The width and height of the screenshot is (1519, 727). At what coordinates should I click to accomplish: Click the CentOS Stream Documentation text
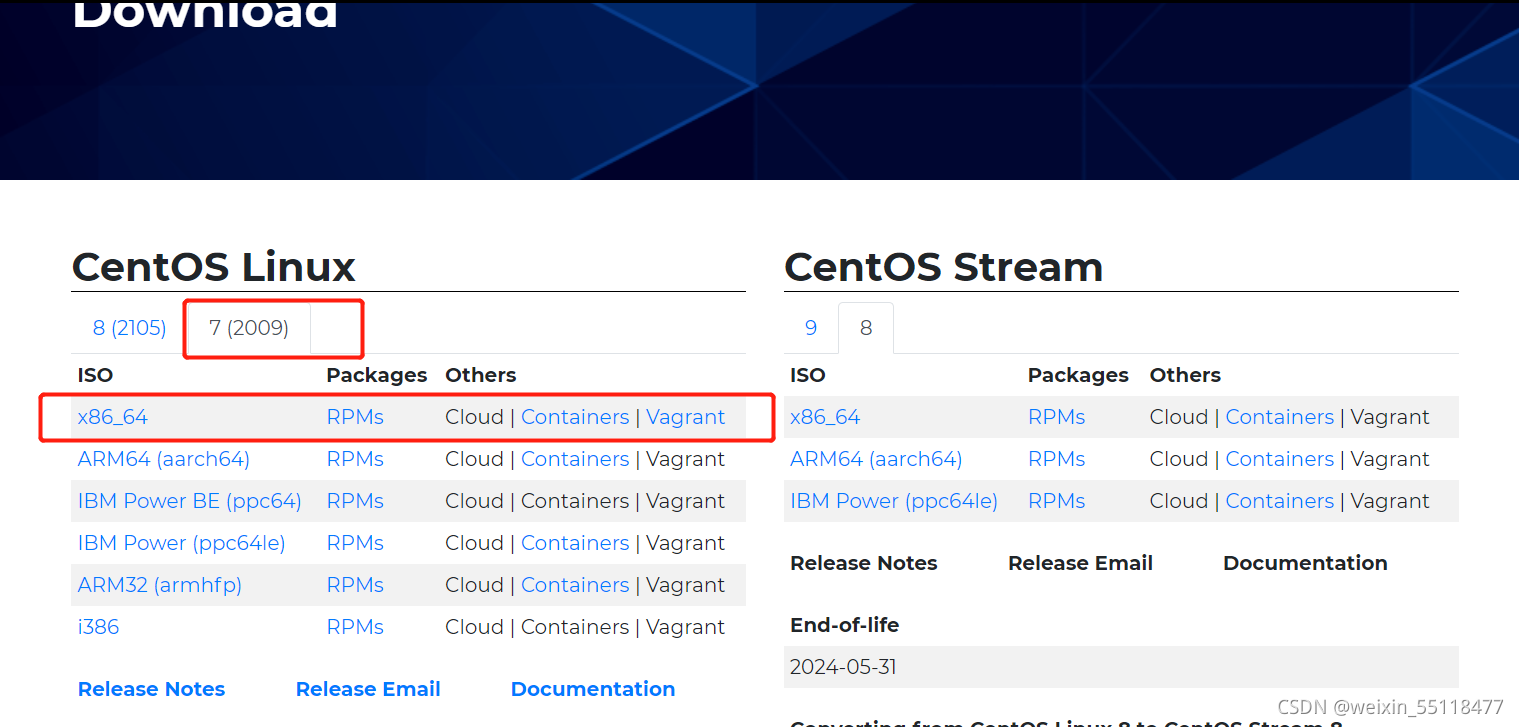1305,563
